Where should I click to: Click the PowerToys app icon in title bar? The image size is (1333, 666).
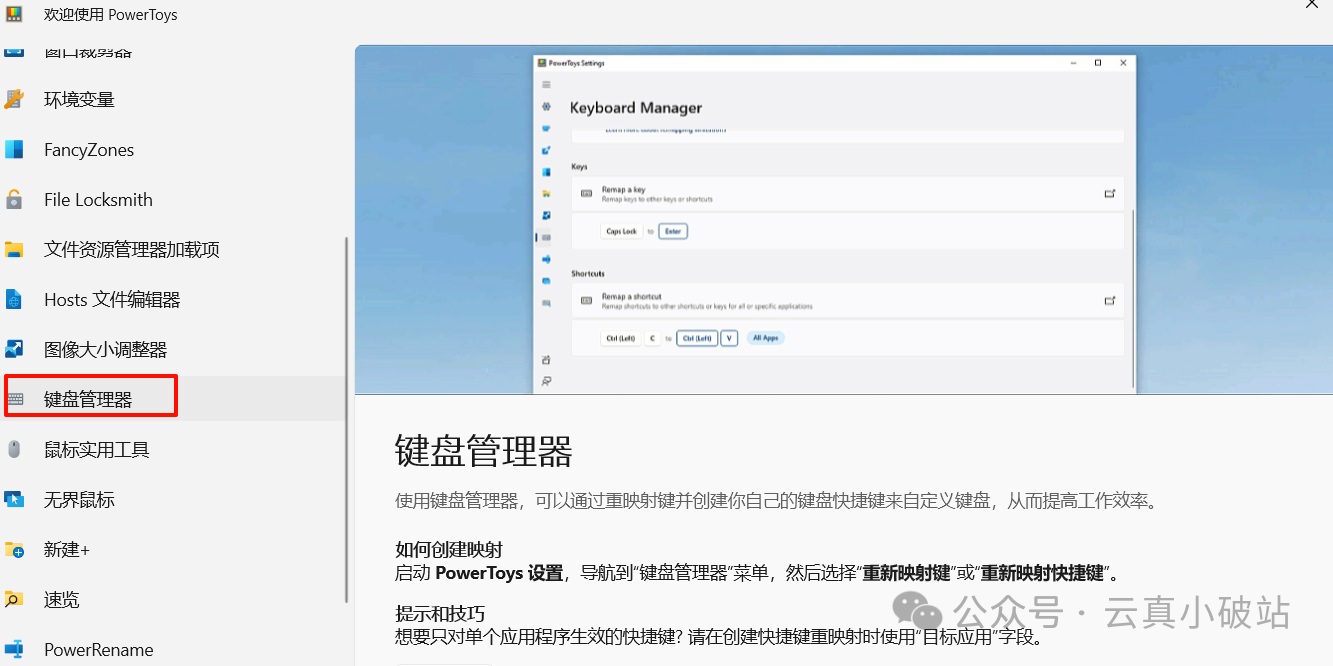pos(13,14)
